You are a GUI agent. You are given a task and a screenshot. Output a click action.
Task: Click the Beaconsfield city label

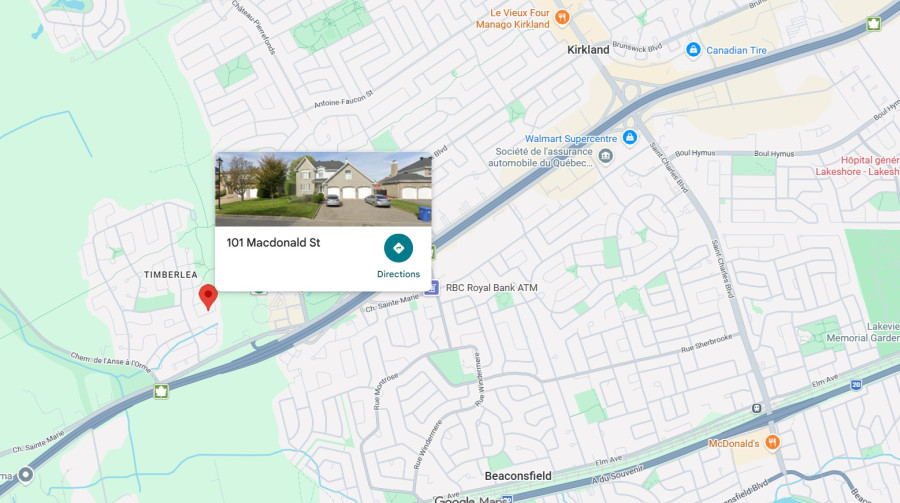coord(518,476)
